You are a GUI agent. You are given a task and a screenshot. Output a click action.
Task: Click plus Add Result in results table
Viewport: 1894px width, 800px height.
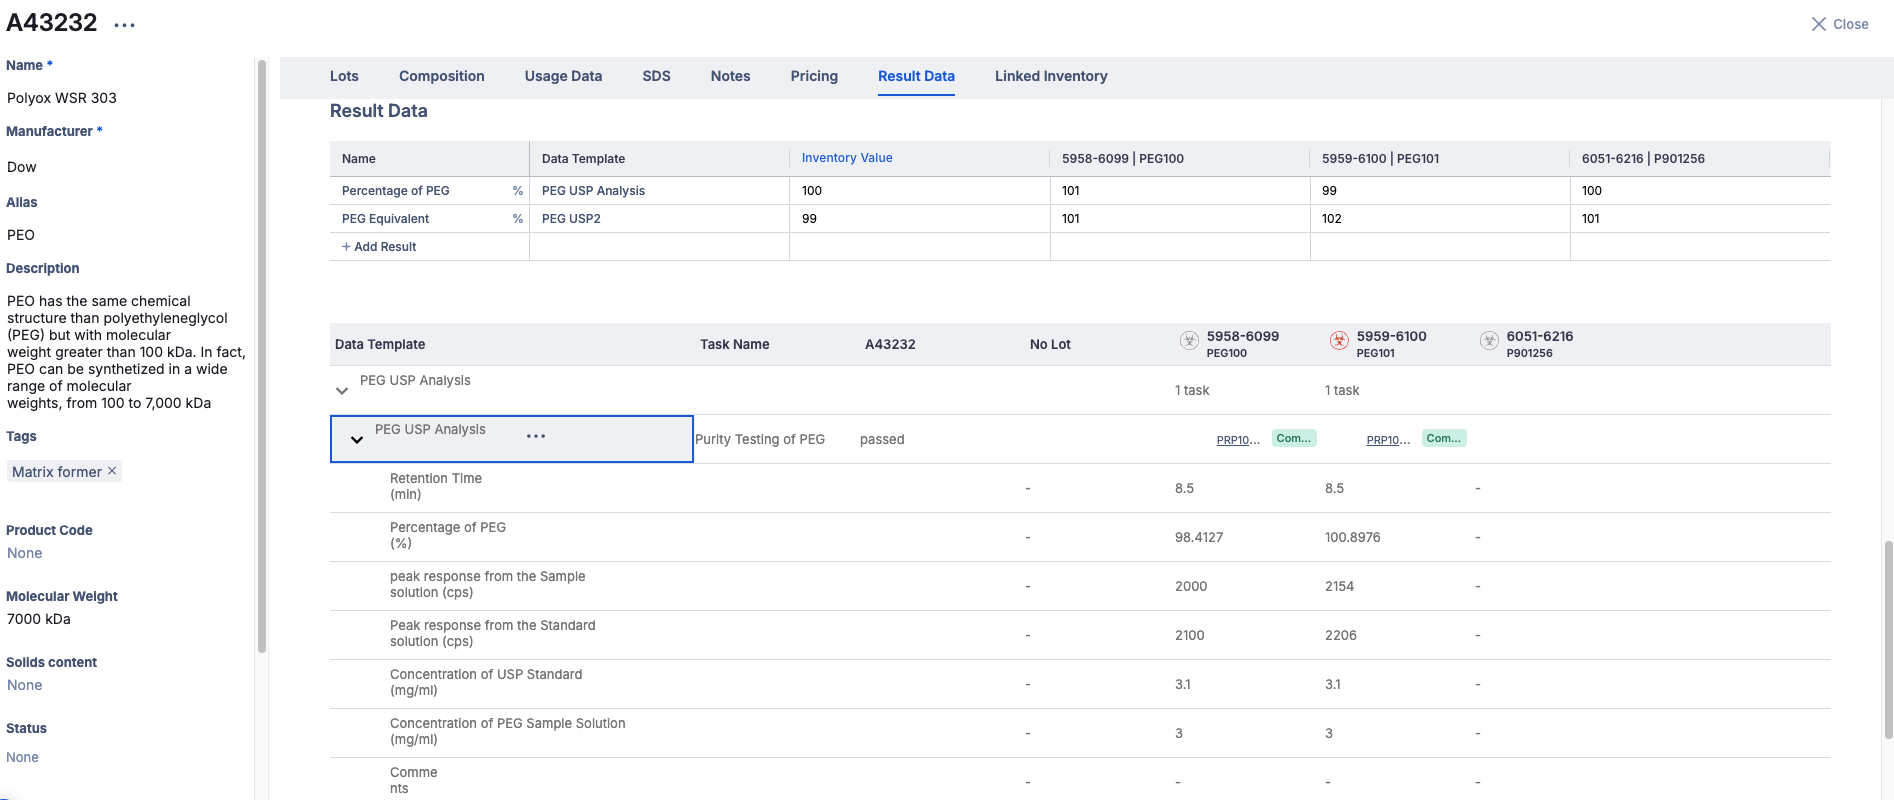(379, 247)
